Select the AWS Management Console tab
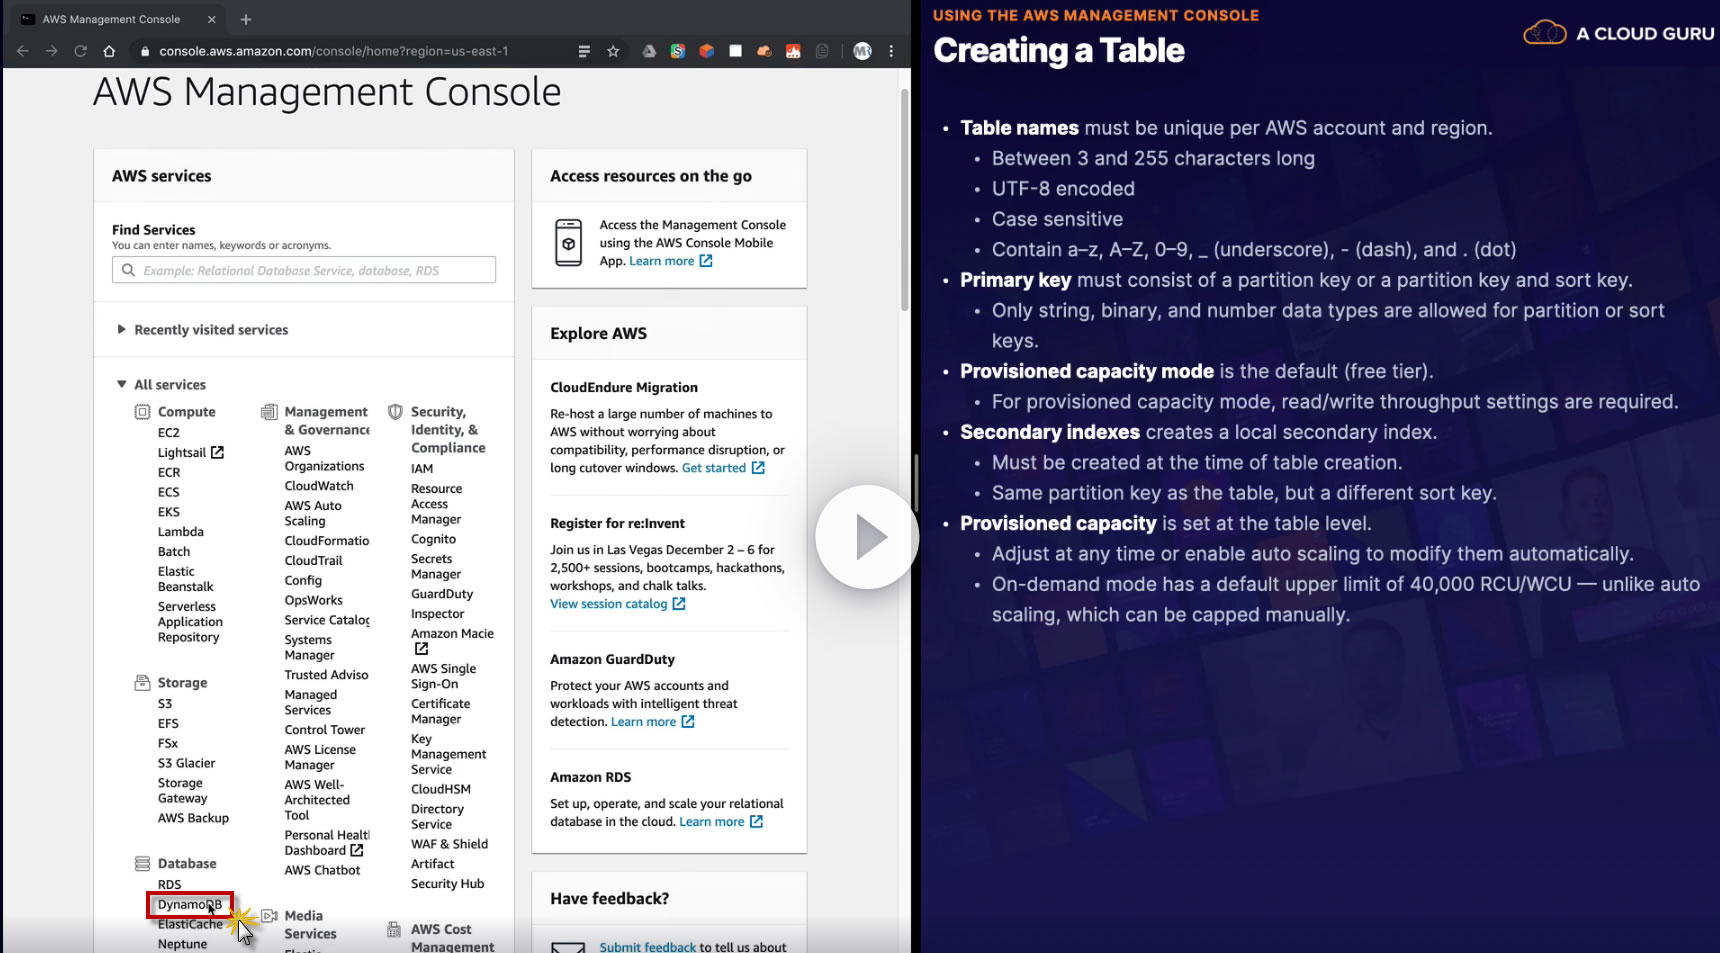Viewport: 1720px width, 953px height. tap(111, 19)
